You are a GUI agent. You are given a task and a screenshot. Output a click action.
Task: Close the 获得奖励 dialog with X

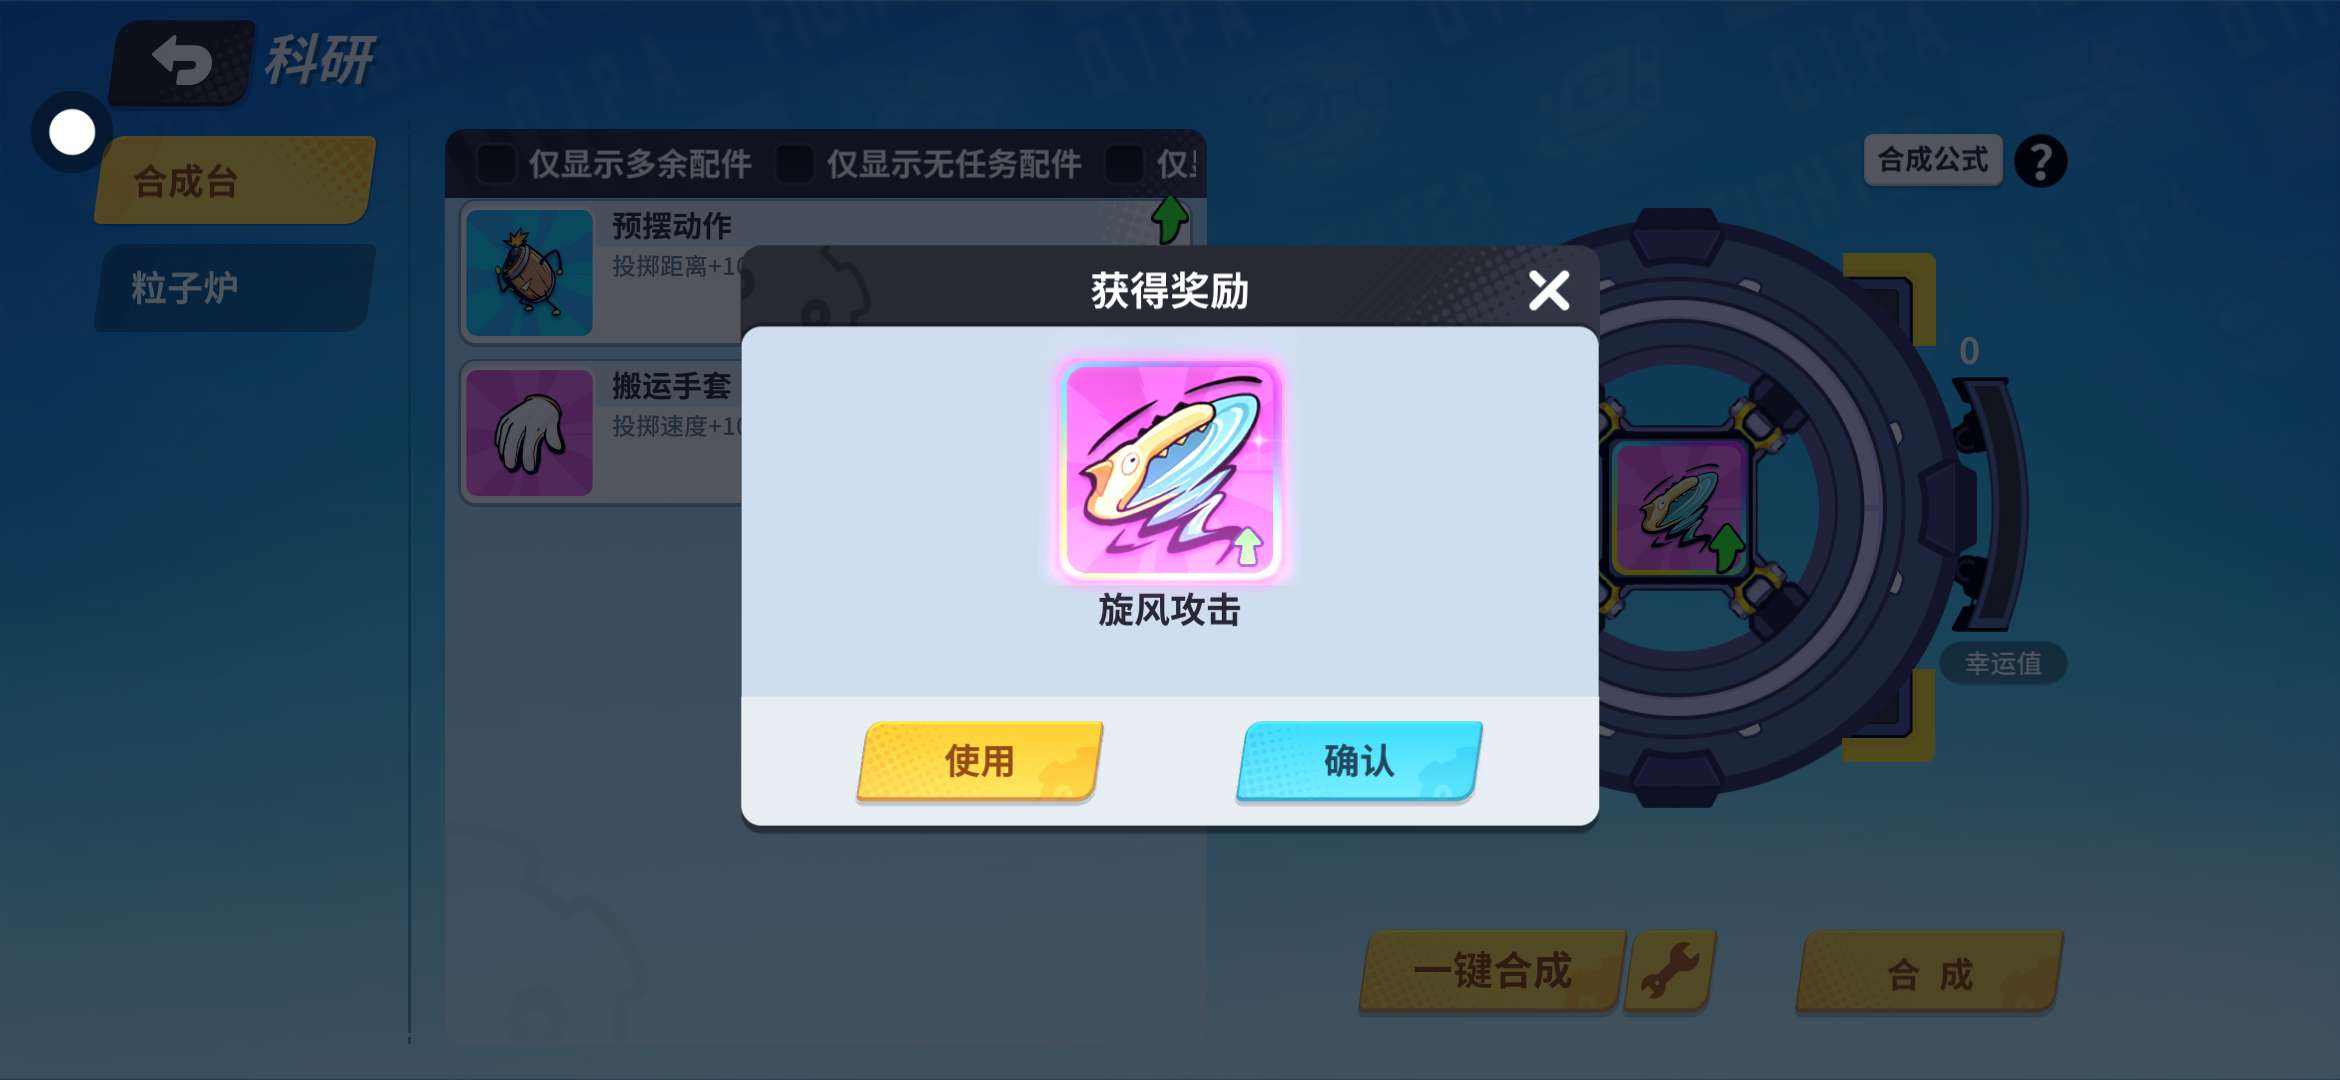1549,291
